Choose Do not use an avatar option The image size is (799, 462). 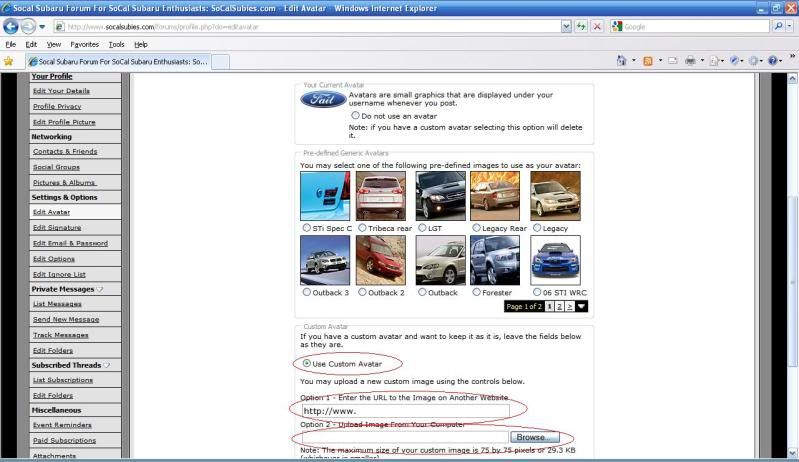355,115
